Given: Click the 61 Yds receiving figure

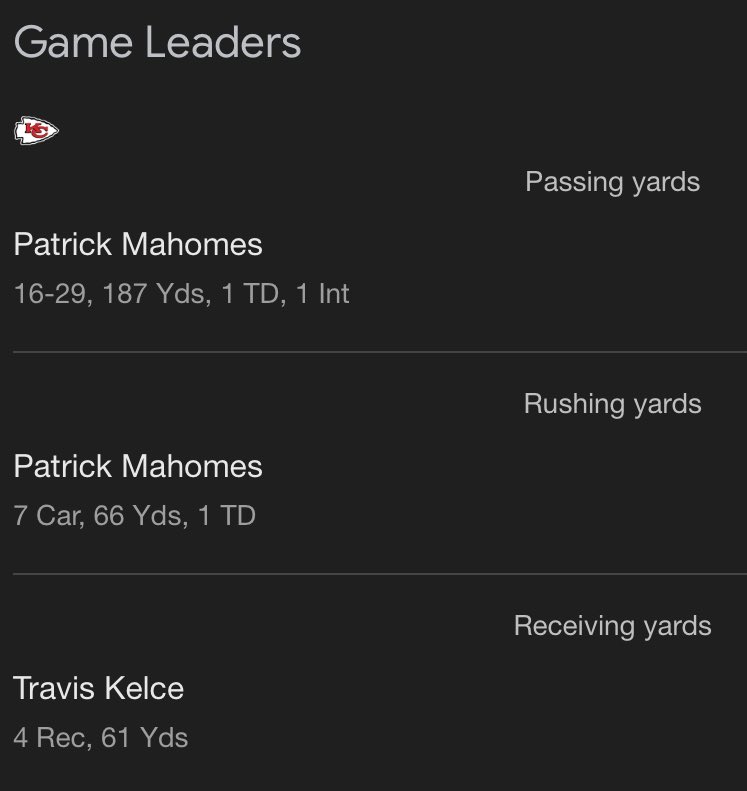Looking at the screenshot, I should point(147,738).
